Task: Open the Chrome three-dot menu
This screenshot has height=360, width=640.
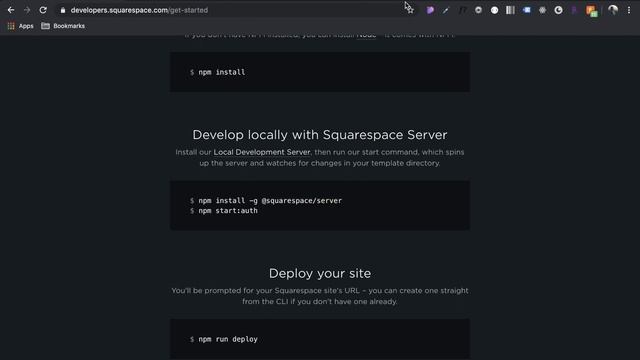Action: click(x=629, y=10)
